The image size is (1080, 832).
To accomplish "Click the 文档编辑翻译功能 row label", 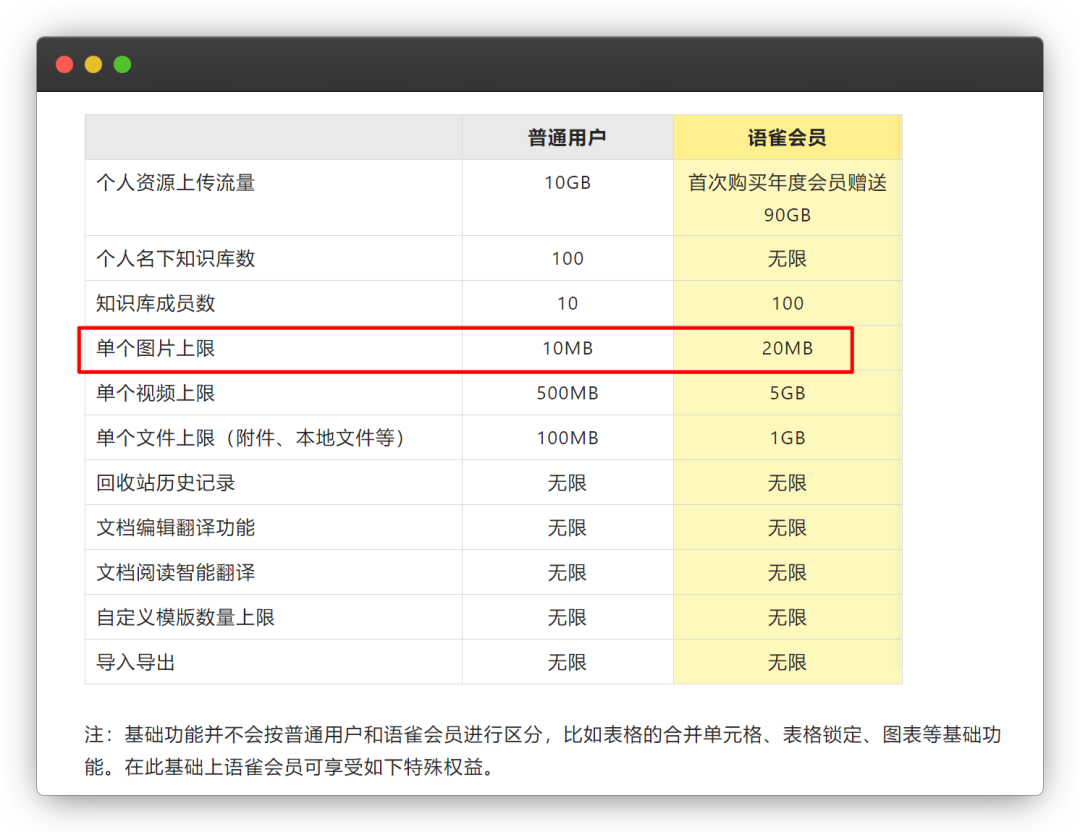I will pos(176,528).
